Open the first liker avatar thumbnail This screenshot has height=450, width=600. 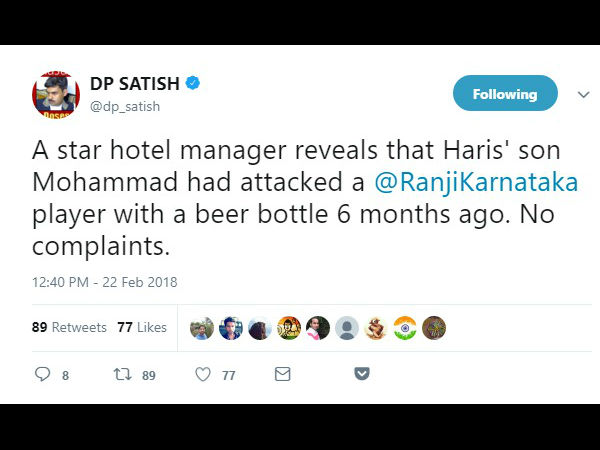point(202,328)
